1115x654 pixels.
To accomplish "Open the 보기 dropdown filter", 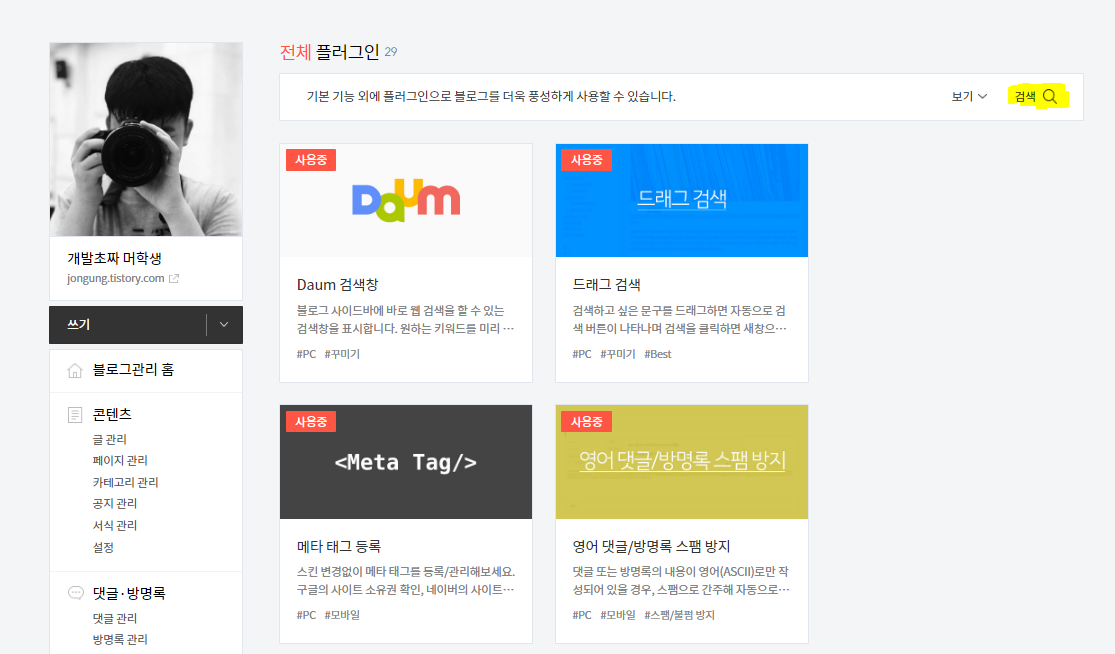I will pyautogui.click(x=969, y=97).
